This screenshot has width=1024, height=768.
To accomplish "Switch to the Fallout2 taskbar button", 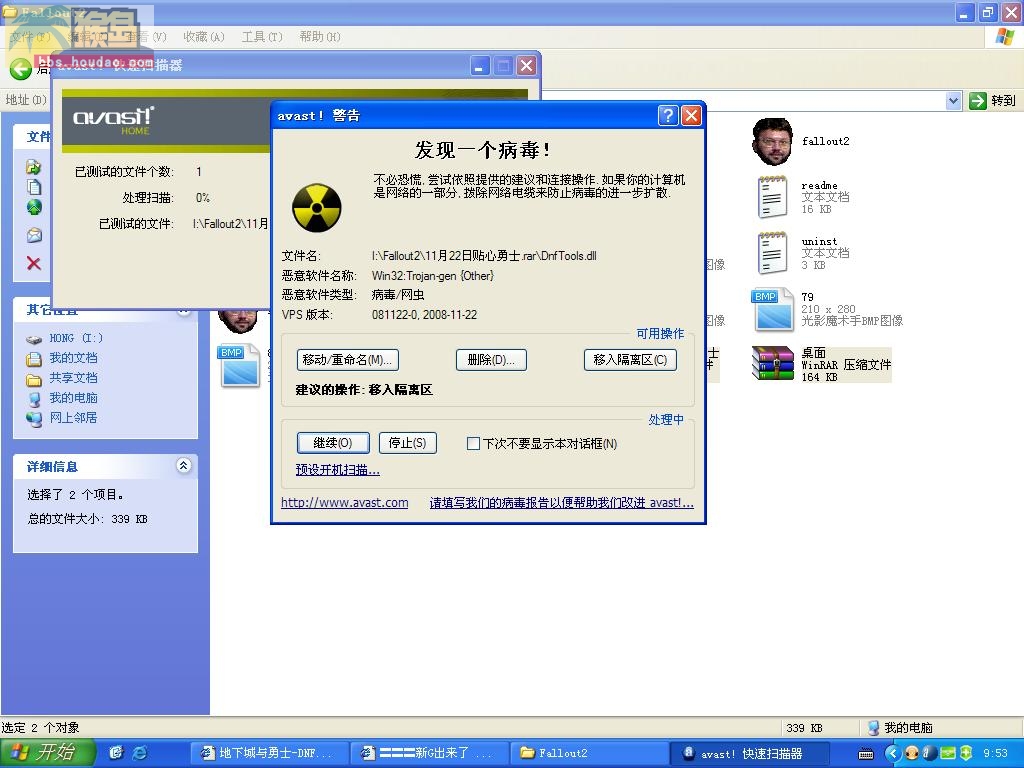I will coord(588,753).
